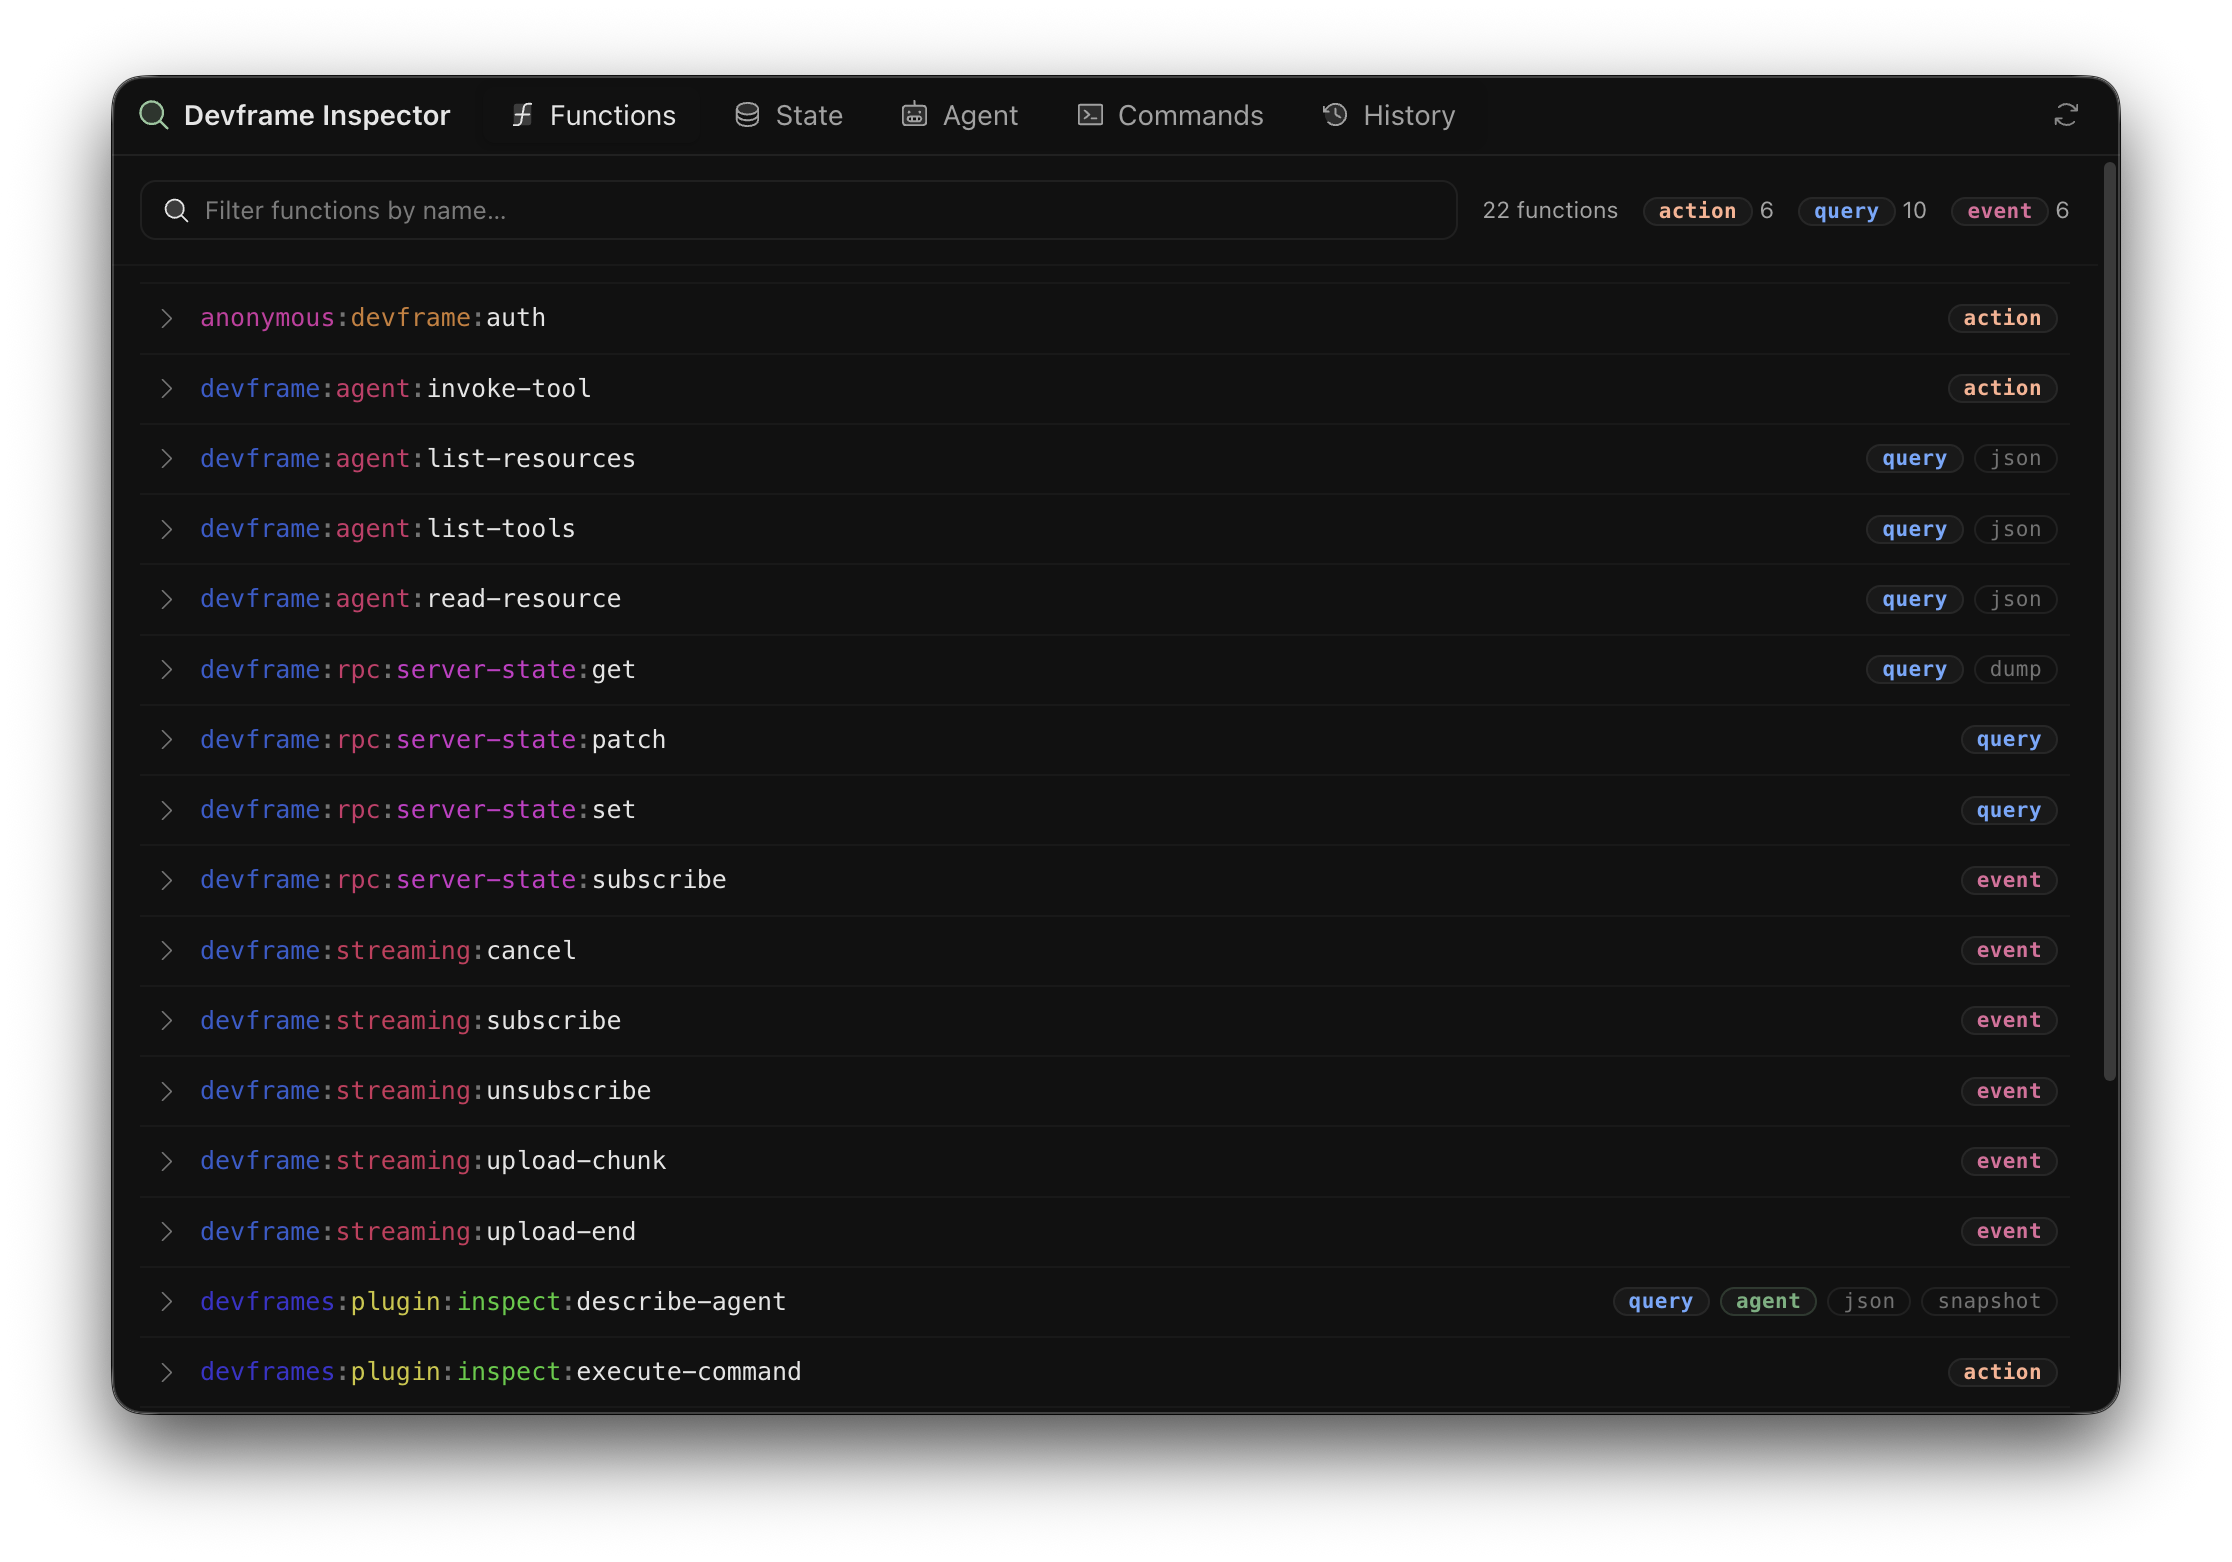Click event badge on streaming:unsubscribe row
This screenshot has height=1562, width=2232.
[x=2008, y=1091]
